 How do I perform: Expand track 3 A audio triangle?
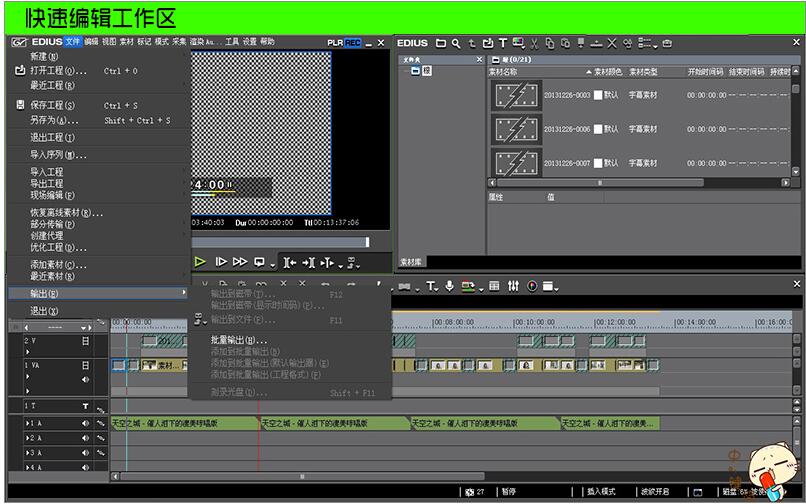[27, 453]
